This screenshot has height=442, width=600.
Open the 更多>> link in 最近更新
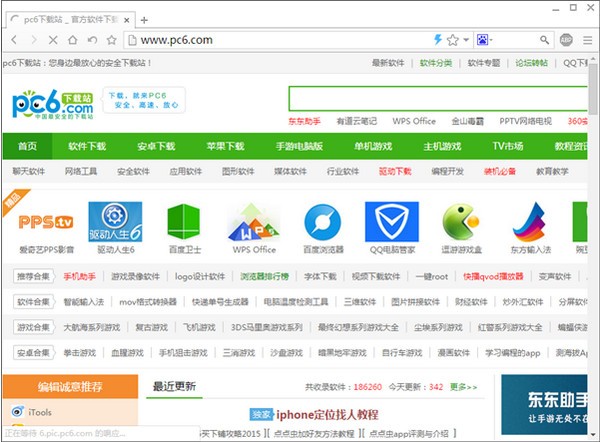(463, 386)
